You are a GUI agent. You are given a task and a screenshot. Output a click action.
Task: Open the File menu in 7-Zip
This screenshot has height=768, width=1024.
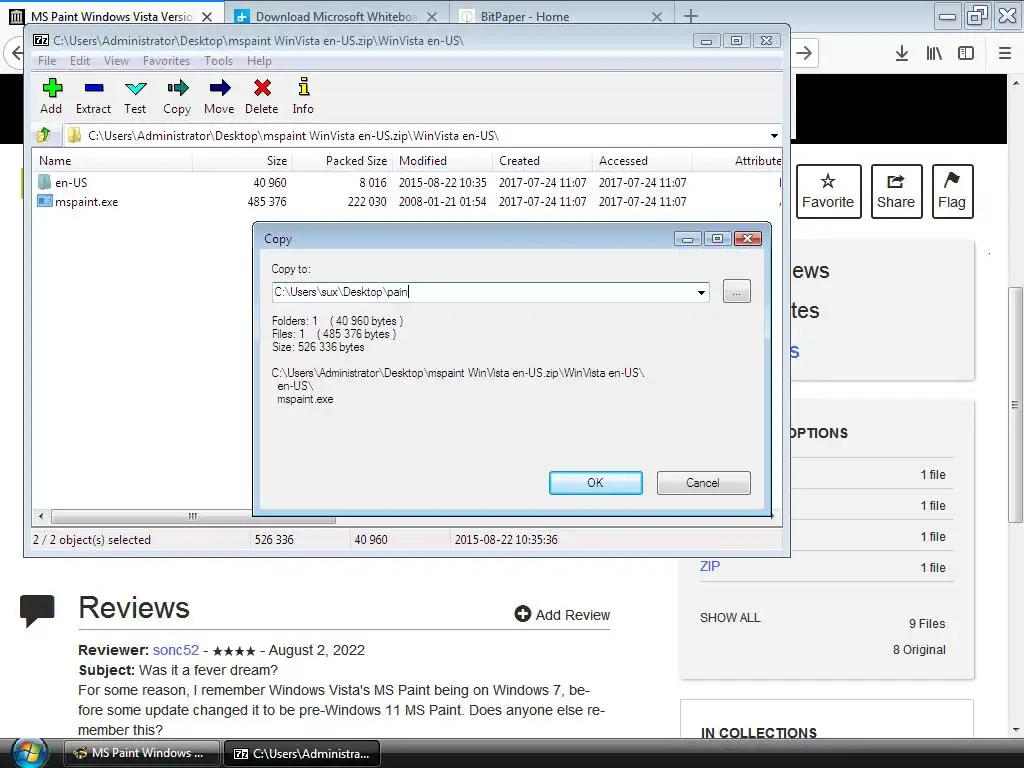point(47,61)
